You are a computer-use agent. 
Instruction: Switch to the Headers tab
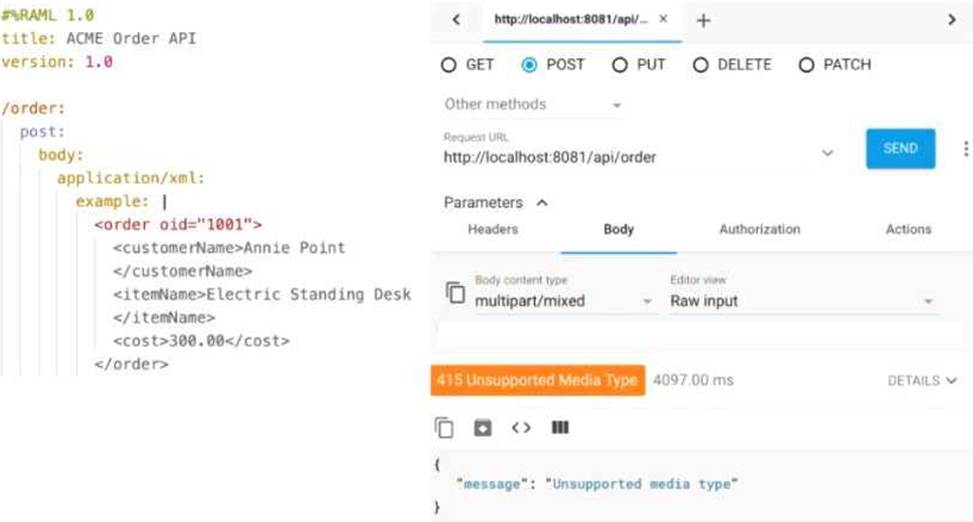tap(493, 229)
